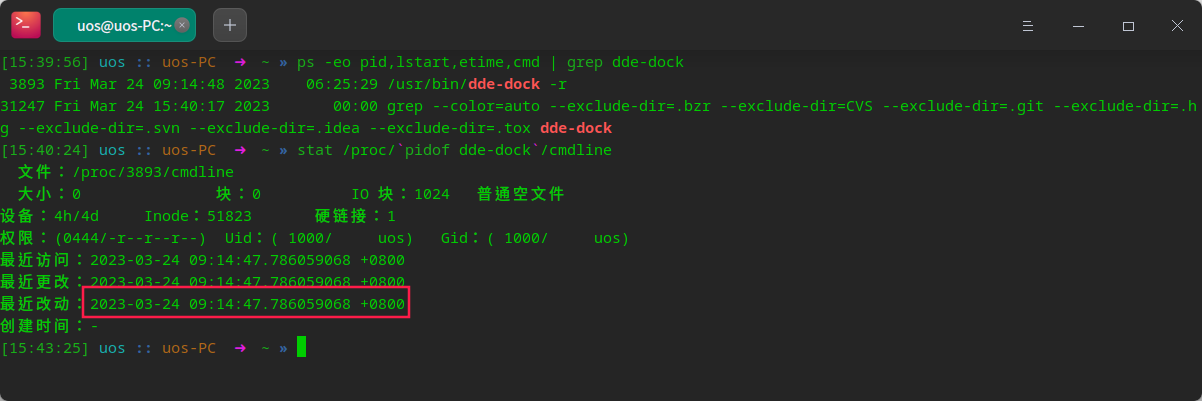
Task: Click the [15:39:56] prompt timestamp
Action: [x=45, y=62]
